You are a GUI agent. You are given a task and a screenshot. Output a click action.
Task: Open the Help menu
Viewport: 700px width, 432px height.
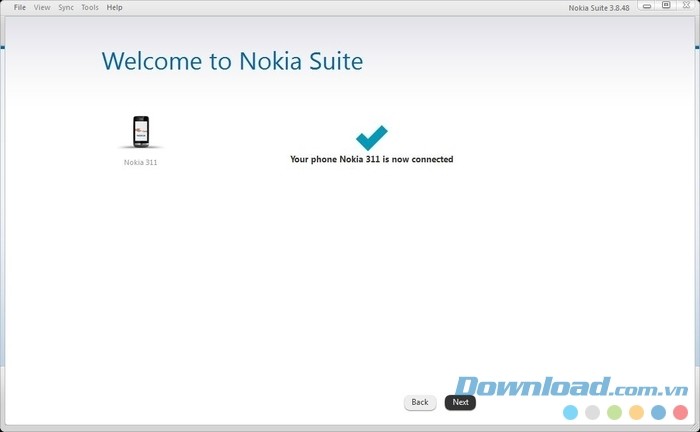click(114, 8)
